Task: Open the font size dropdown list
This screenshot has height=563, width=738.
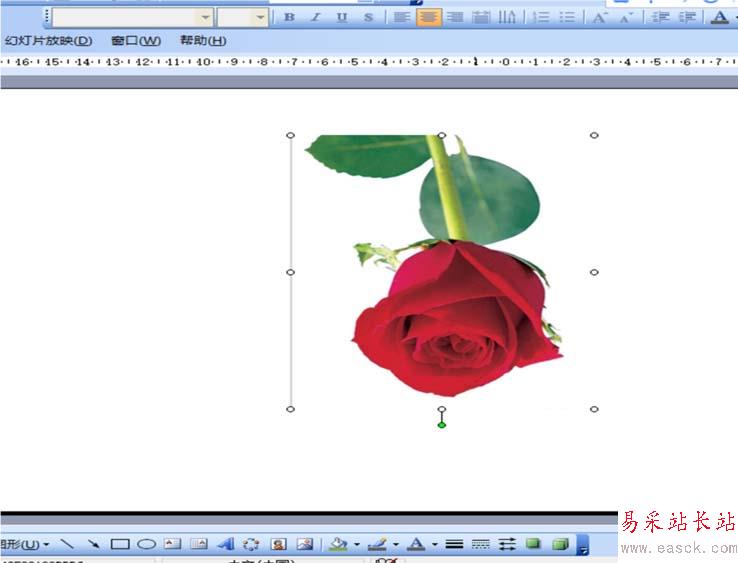Action: [260, 17]
